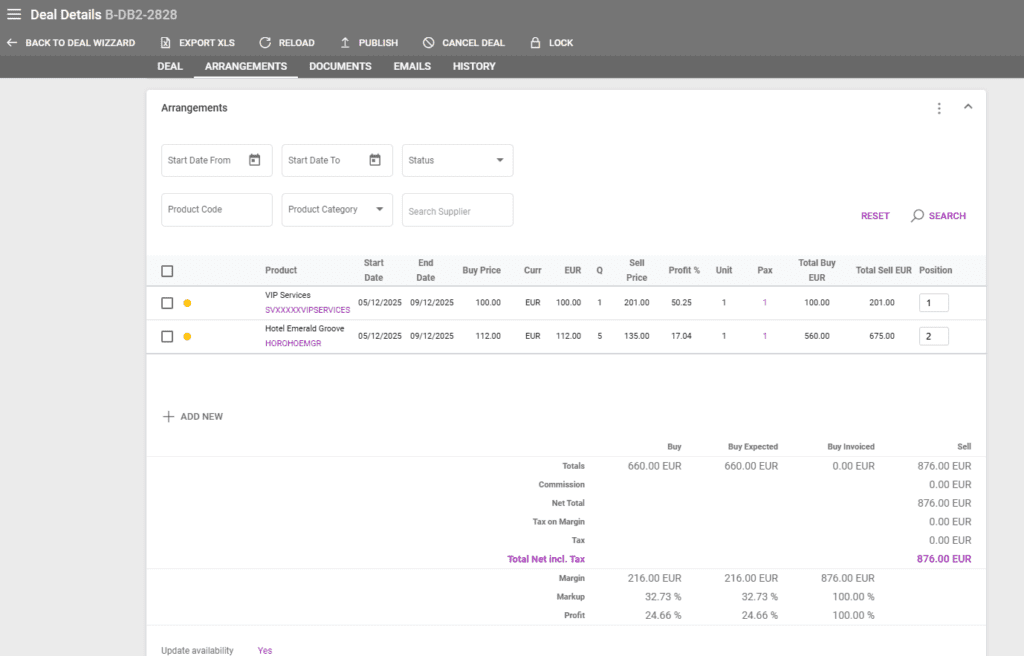Click the ADD NEW button
The image size is (1024, 656).
(192, 416)
